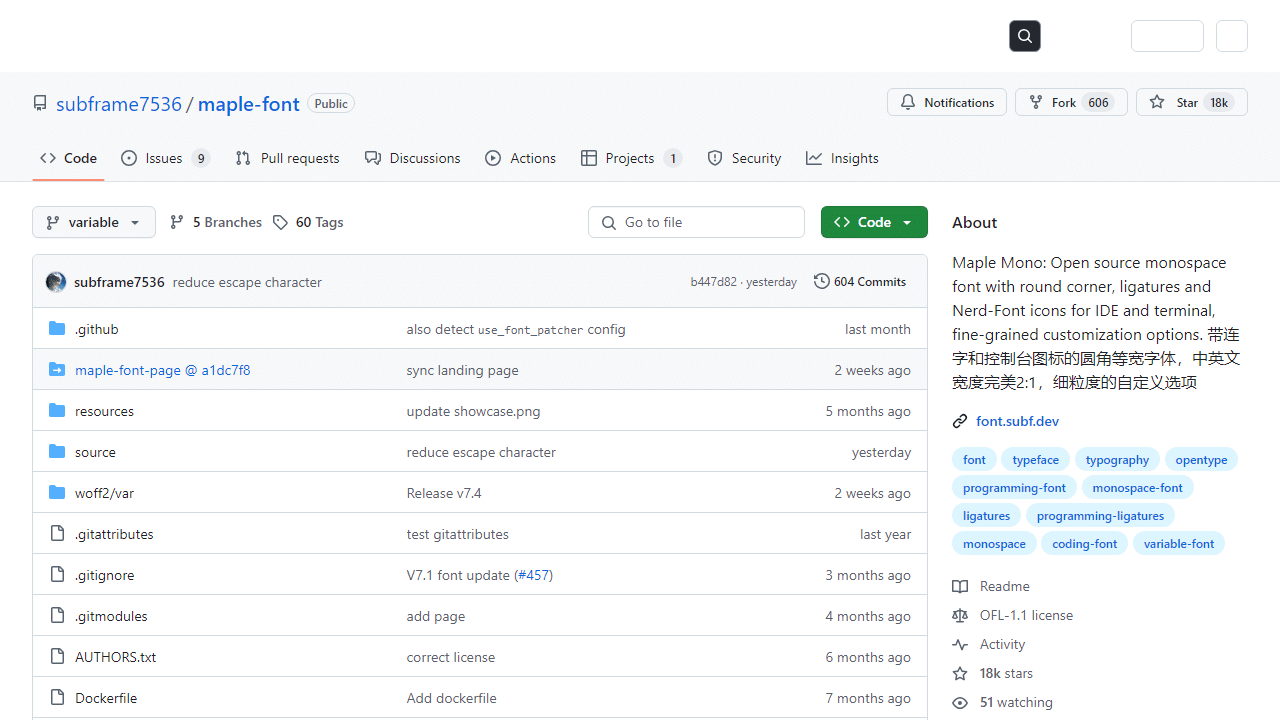Open commit author subframe7536 link

pos(119,282)
